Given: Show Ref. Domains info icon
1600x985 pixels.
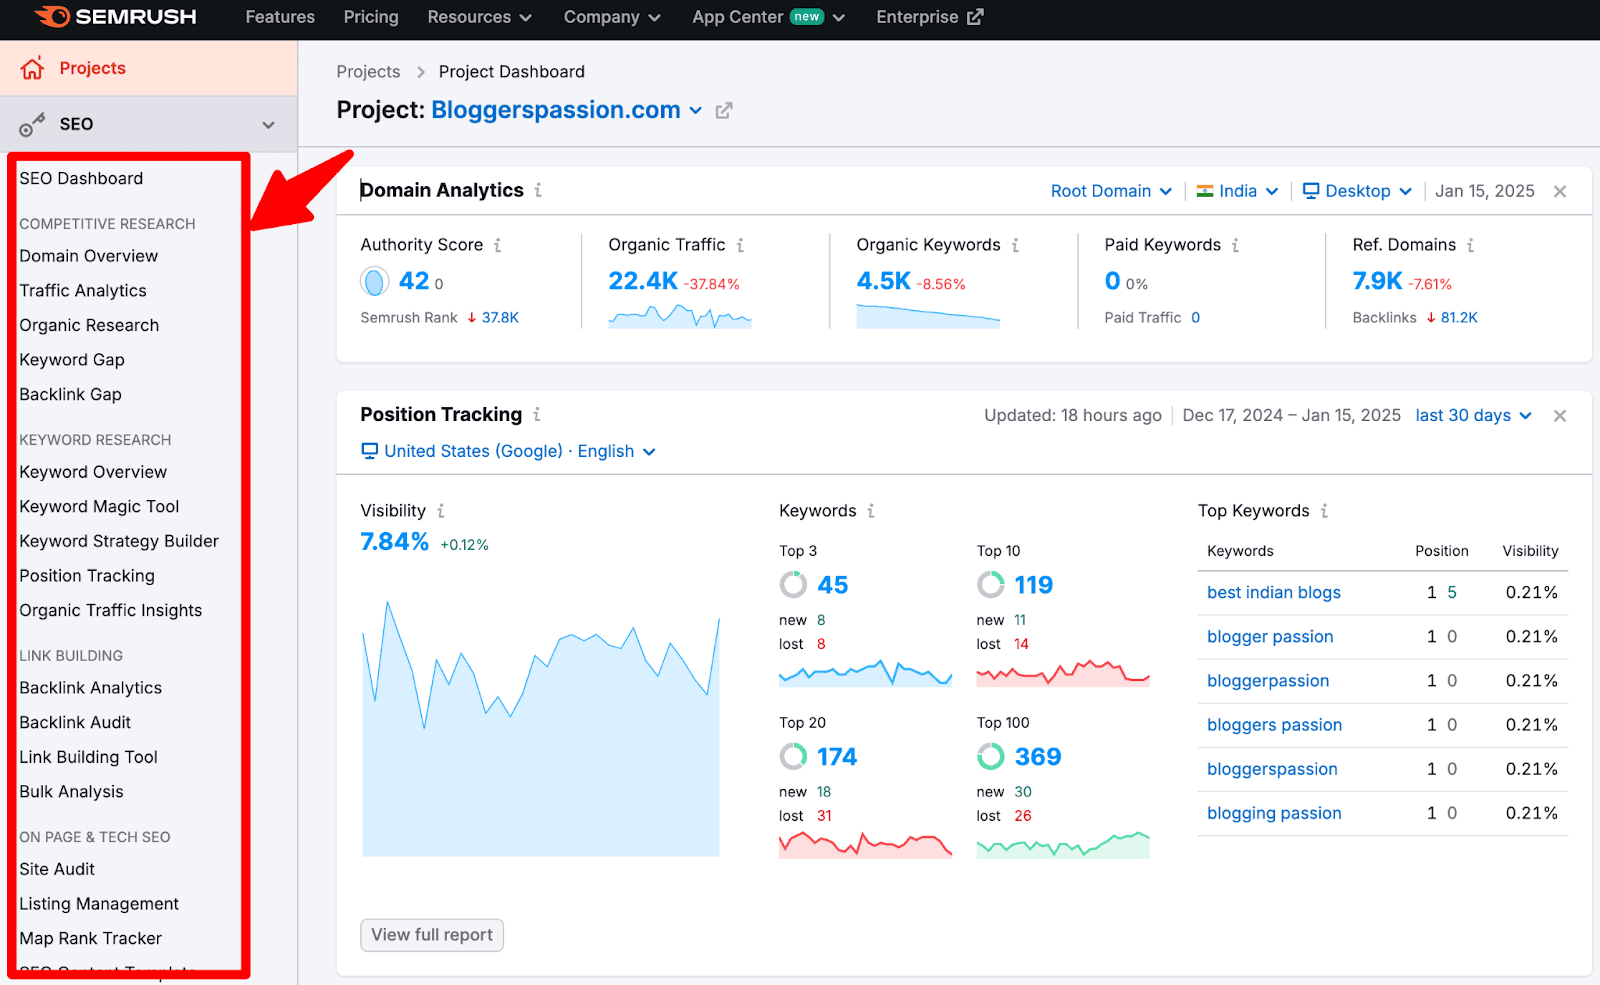Looking at the screenshot, I should pos(1470,245).
